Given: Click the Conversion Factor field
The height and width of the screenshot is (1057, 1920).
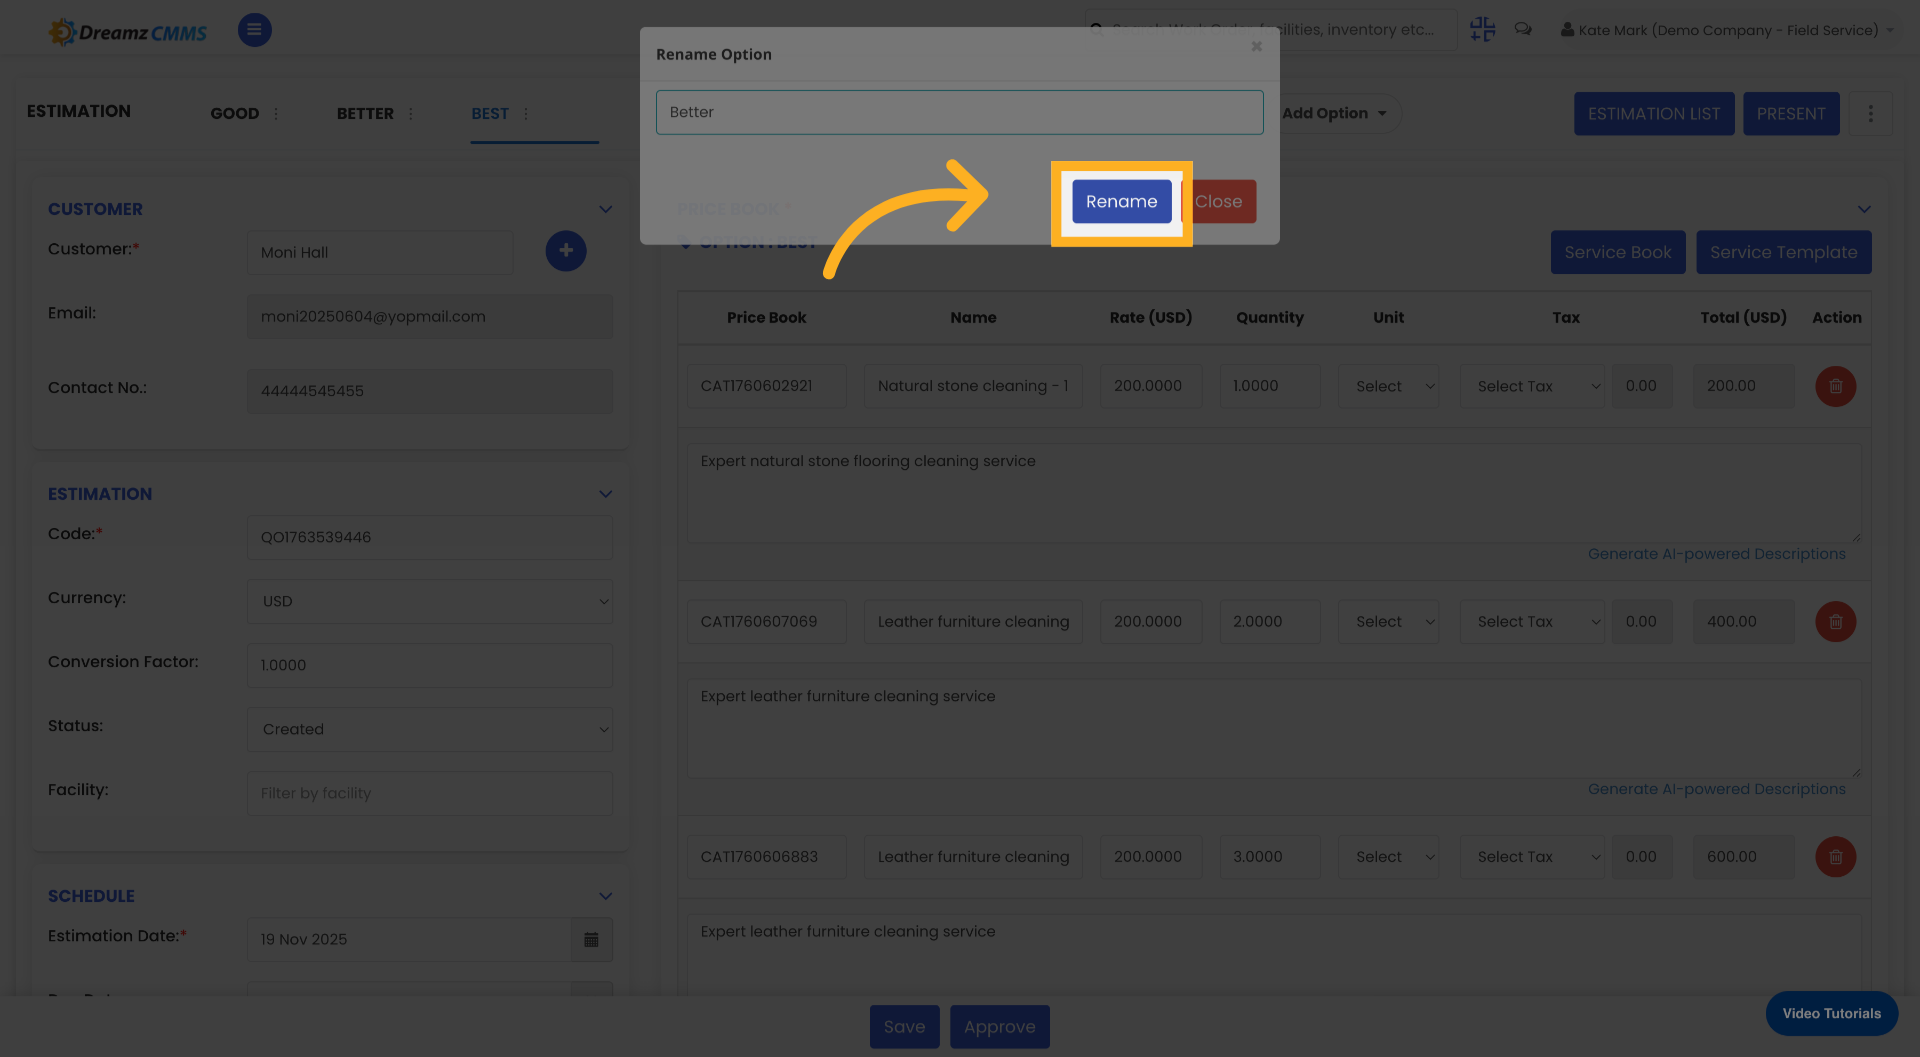Looking at the screenshot, I should pyautogui.click(x=430, y=665).
